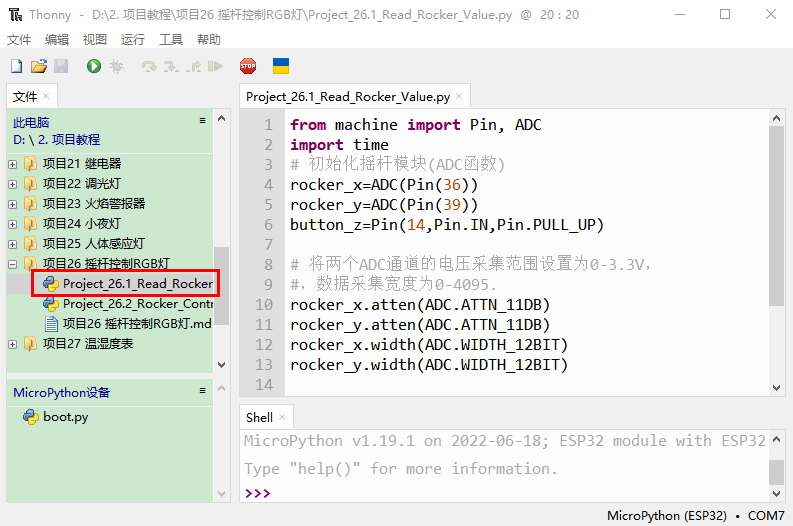Open the MicroPython device panel hamburger menu

(203, 391)
